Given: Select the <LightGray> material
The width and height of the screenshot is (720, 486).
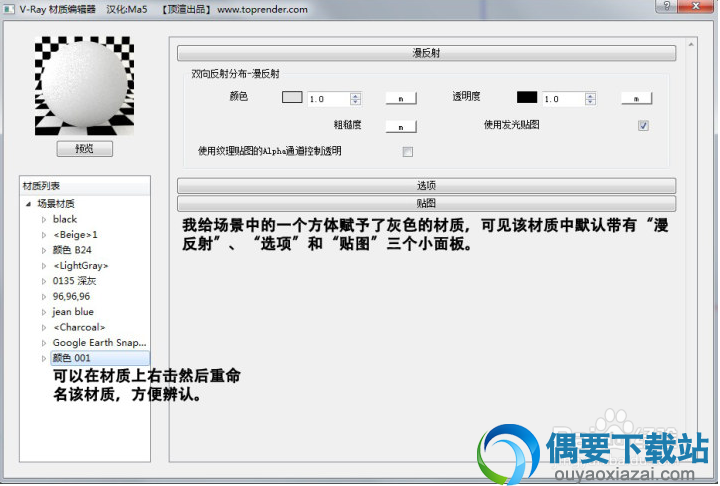Looking at the screenshot, I should 80,266.
